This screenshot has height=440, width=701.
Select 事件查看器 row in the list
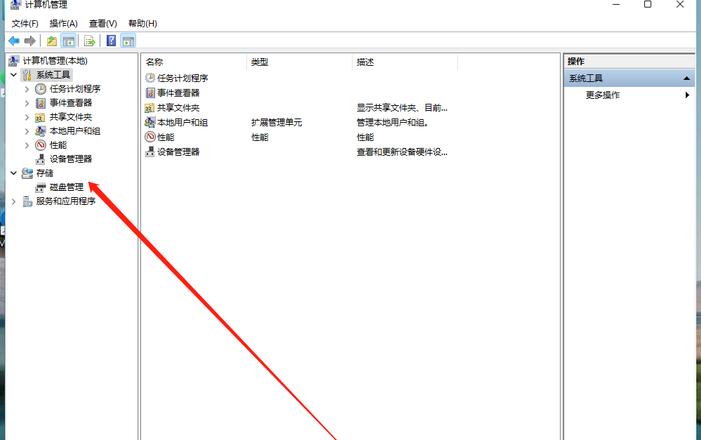(x=178, y=93)
